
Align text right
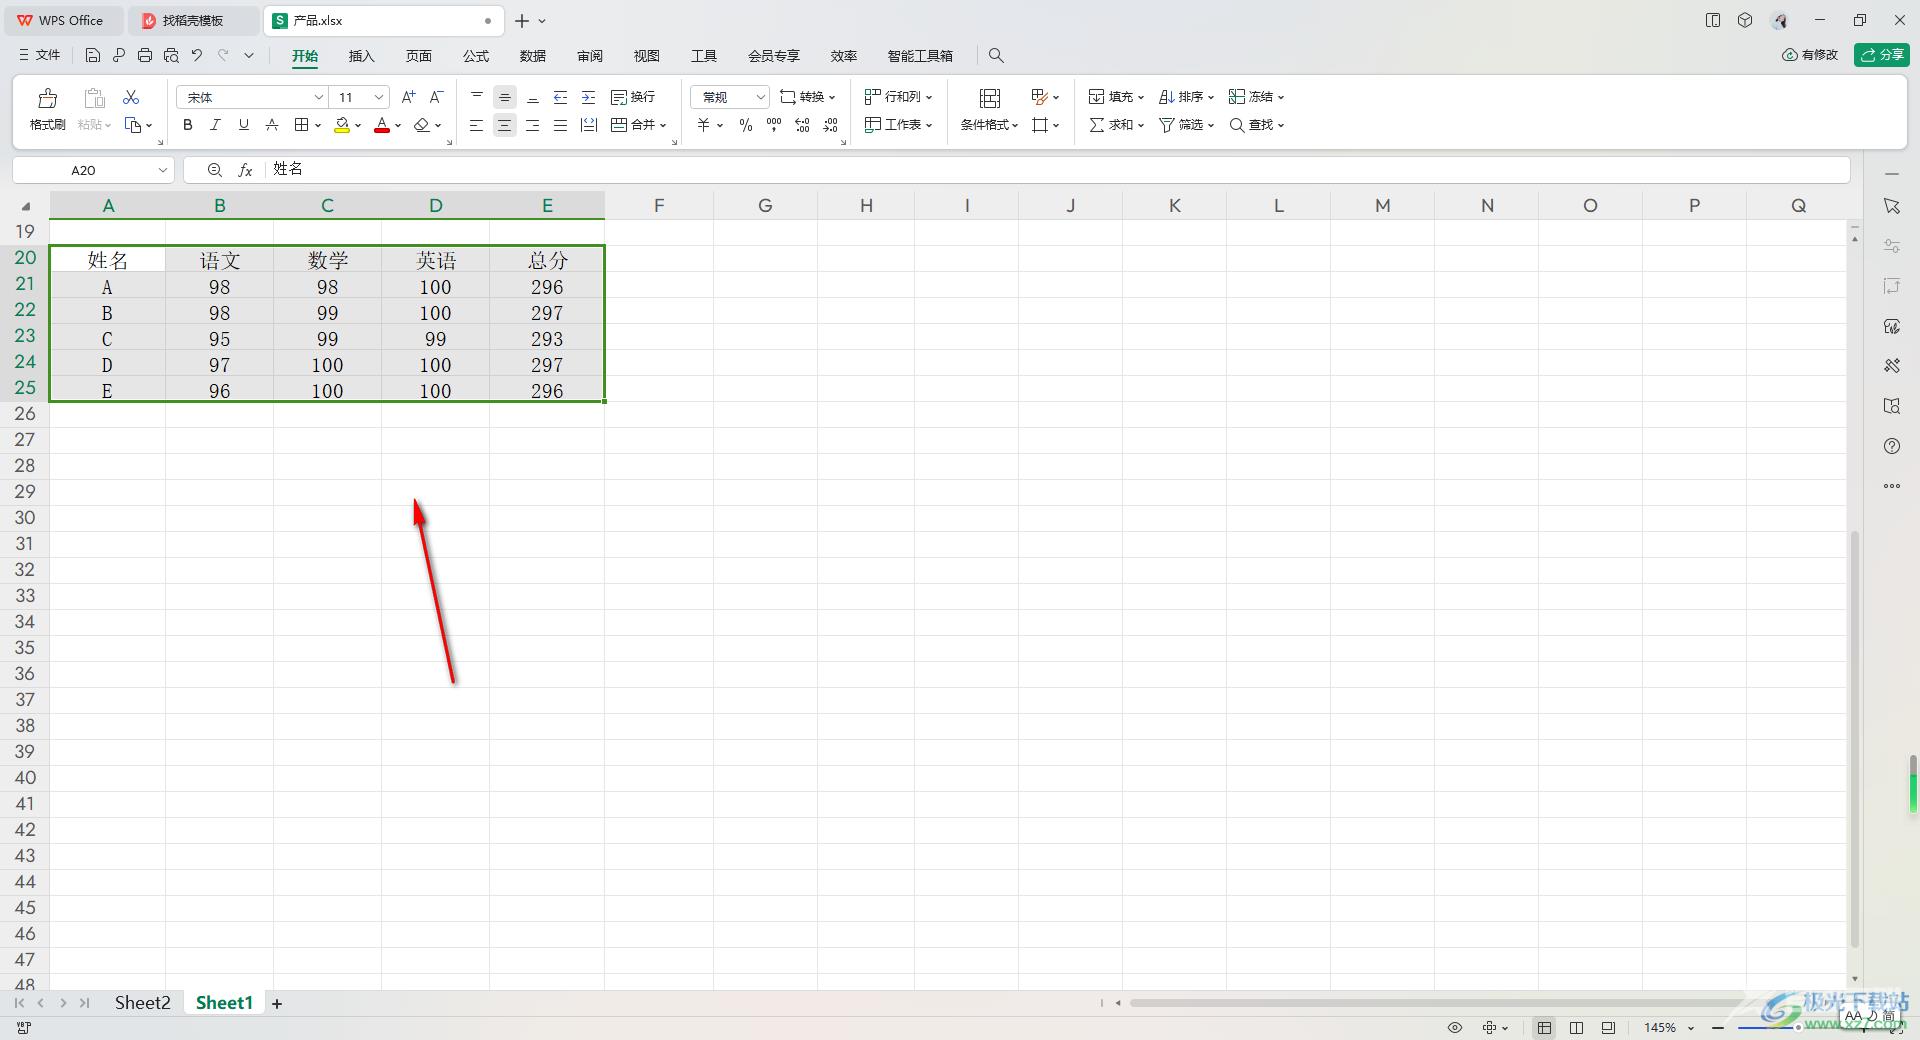point(533,125)
